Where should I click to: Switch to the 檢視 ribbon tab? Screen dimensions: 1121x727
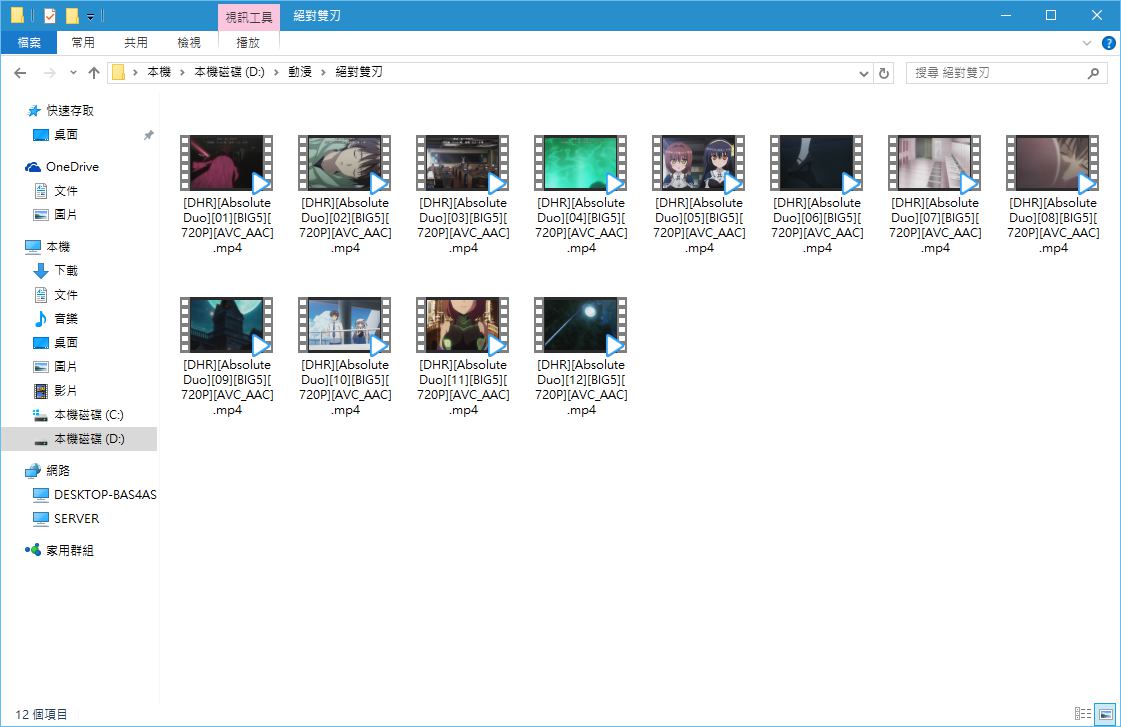tap(188, 43)
